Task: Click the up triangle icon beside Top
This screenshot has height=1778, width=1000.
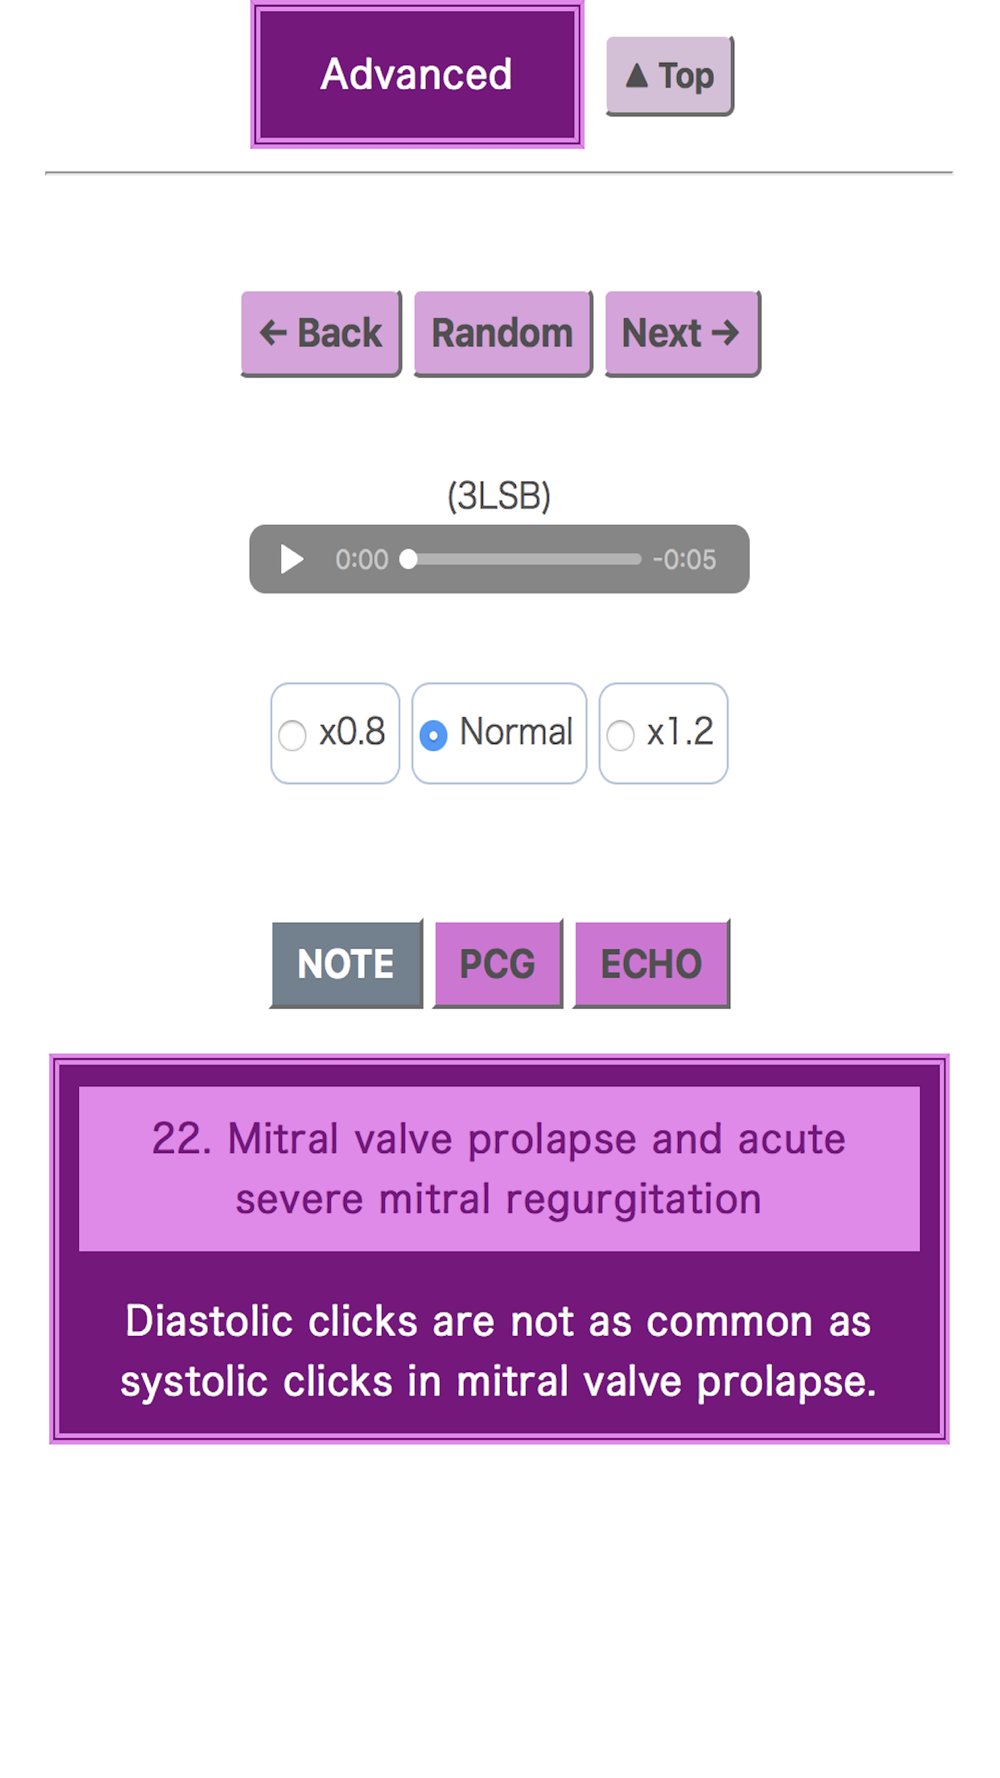Action: [637, 76]
